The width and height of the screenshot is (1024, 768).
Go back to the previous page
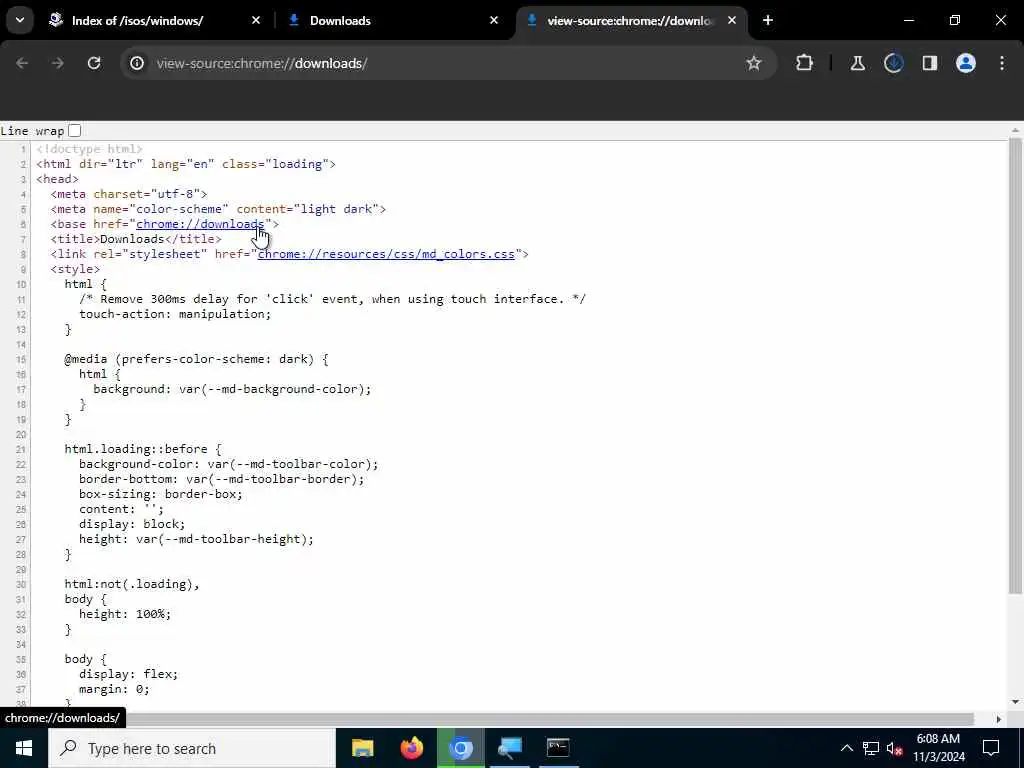[22, 63]
